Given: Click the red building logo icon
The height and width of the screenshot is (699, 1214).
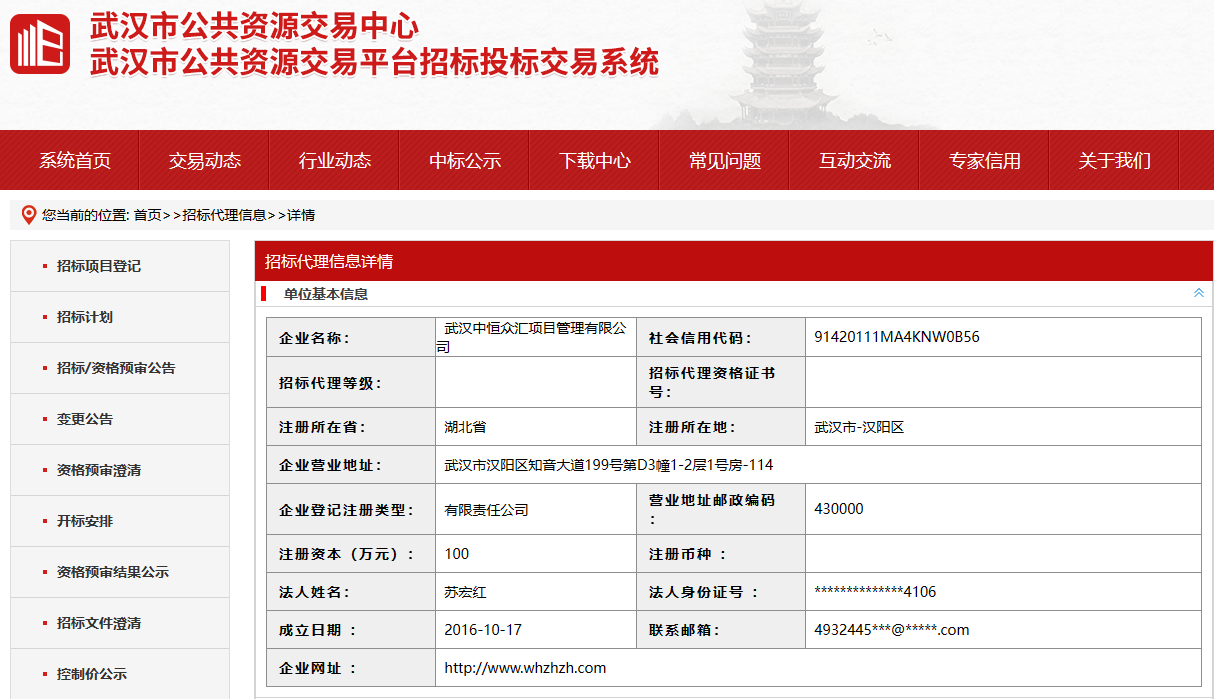Looking at the screenshot, I should 40,44.
